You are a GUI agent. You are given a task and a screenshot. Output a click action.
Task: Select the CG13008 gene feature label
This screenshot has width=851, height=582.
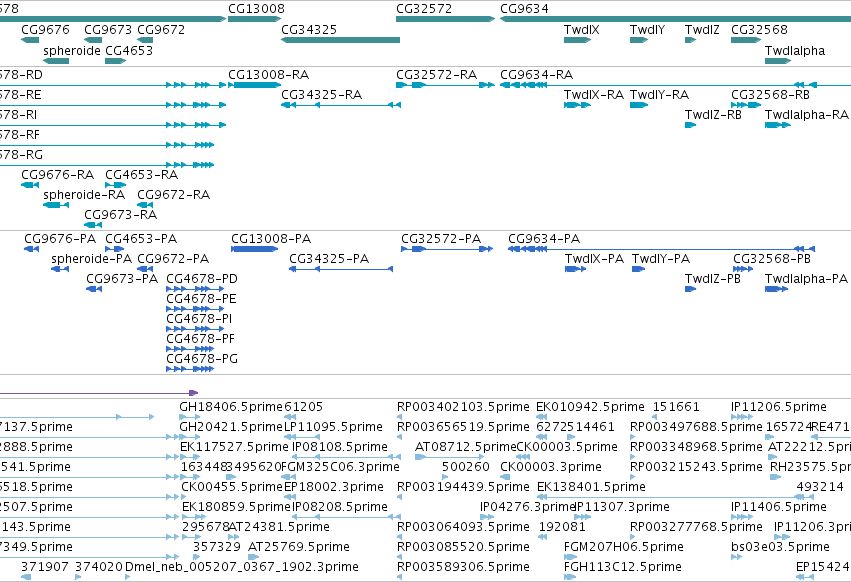[x=256, y=9]
